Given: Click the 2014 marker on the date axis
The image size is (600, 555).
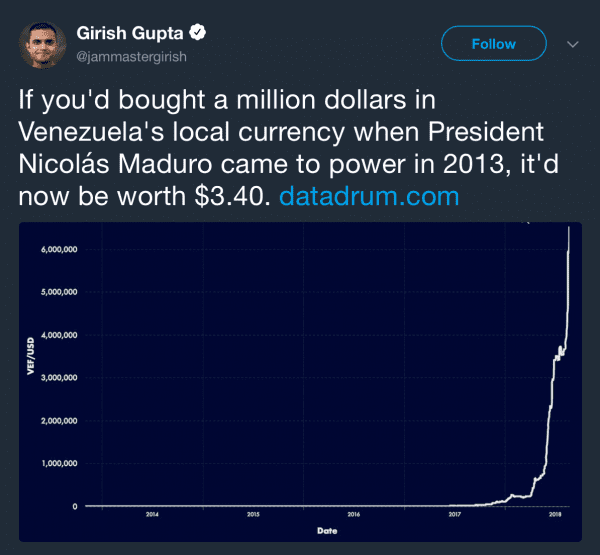Looking at the screenshot, I should (x=152, y=515).
